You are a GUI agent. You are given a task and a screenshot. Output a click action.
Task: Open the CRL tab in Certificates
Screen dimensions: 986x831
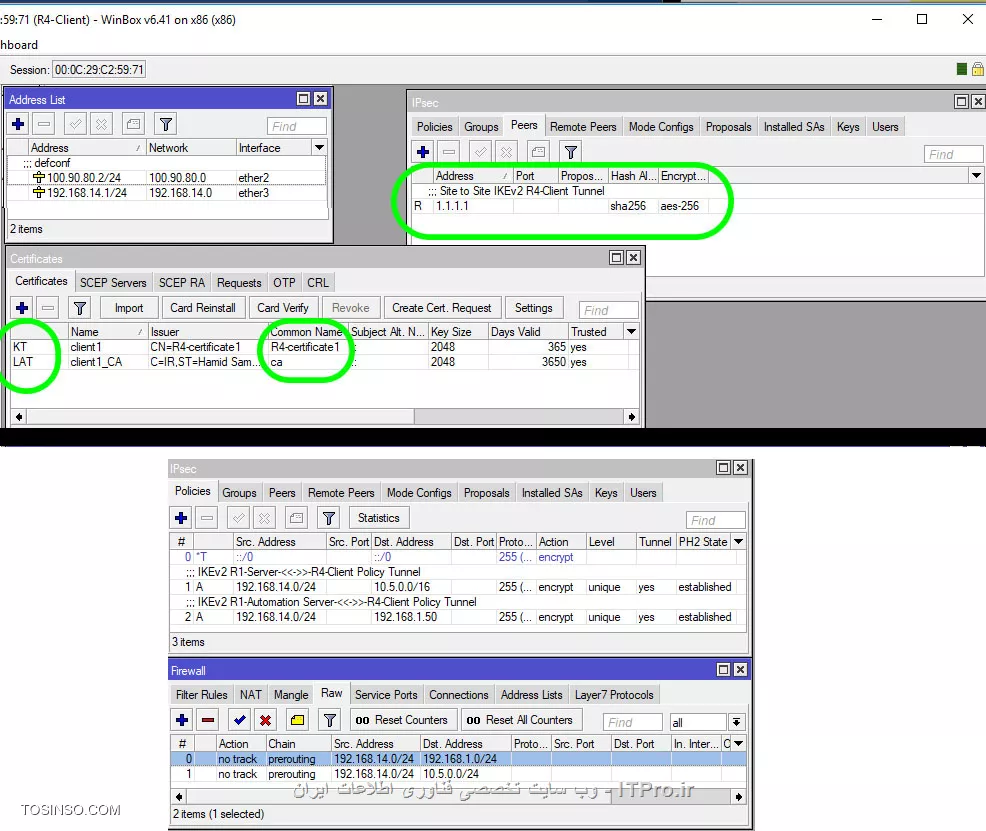(318, 283)
